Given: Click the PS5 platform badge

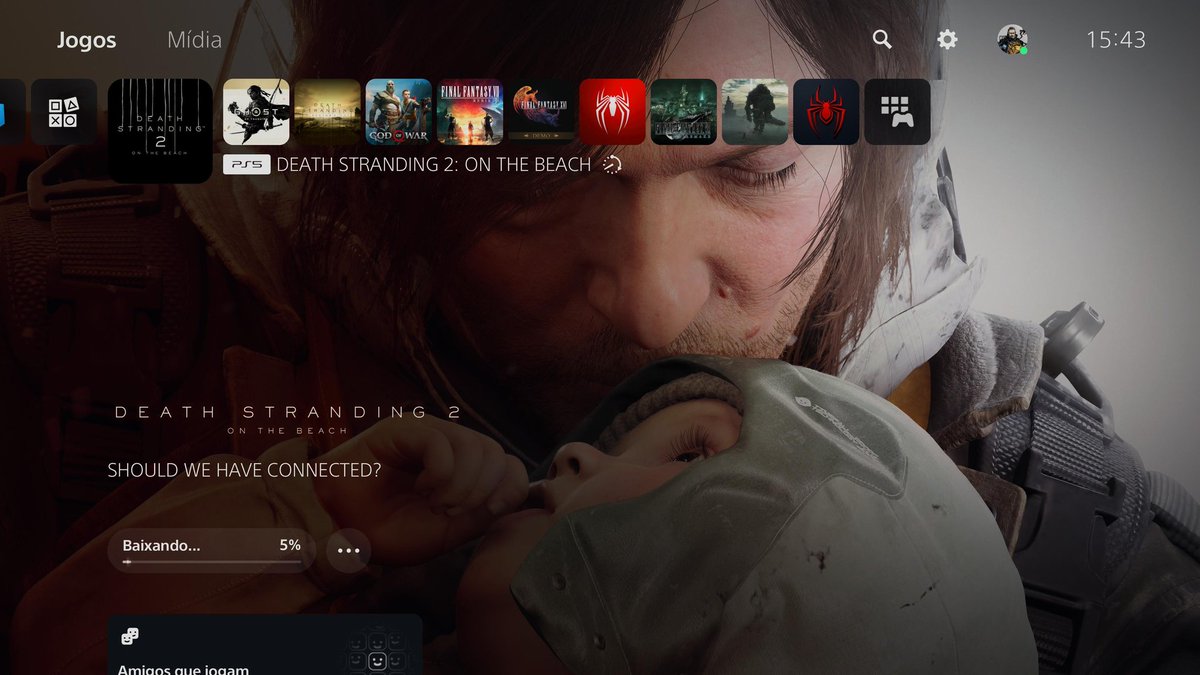Looking at the screenshot, I should tap(246, 164).
